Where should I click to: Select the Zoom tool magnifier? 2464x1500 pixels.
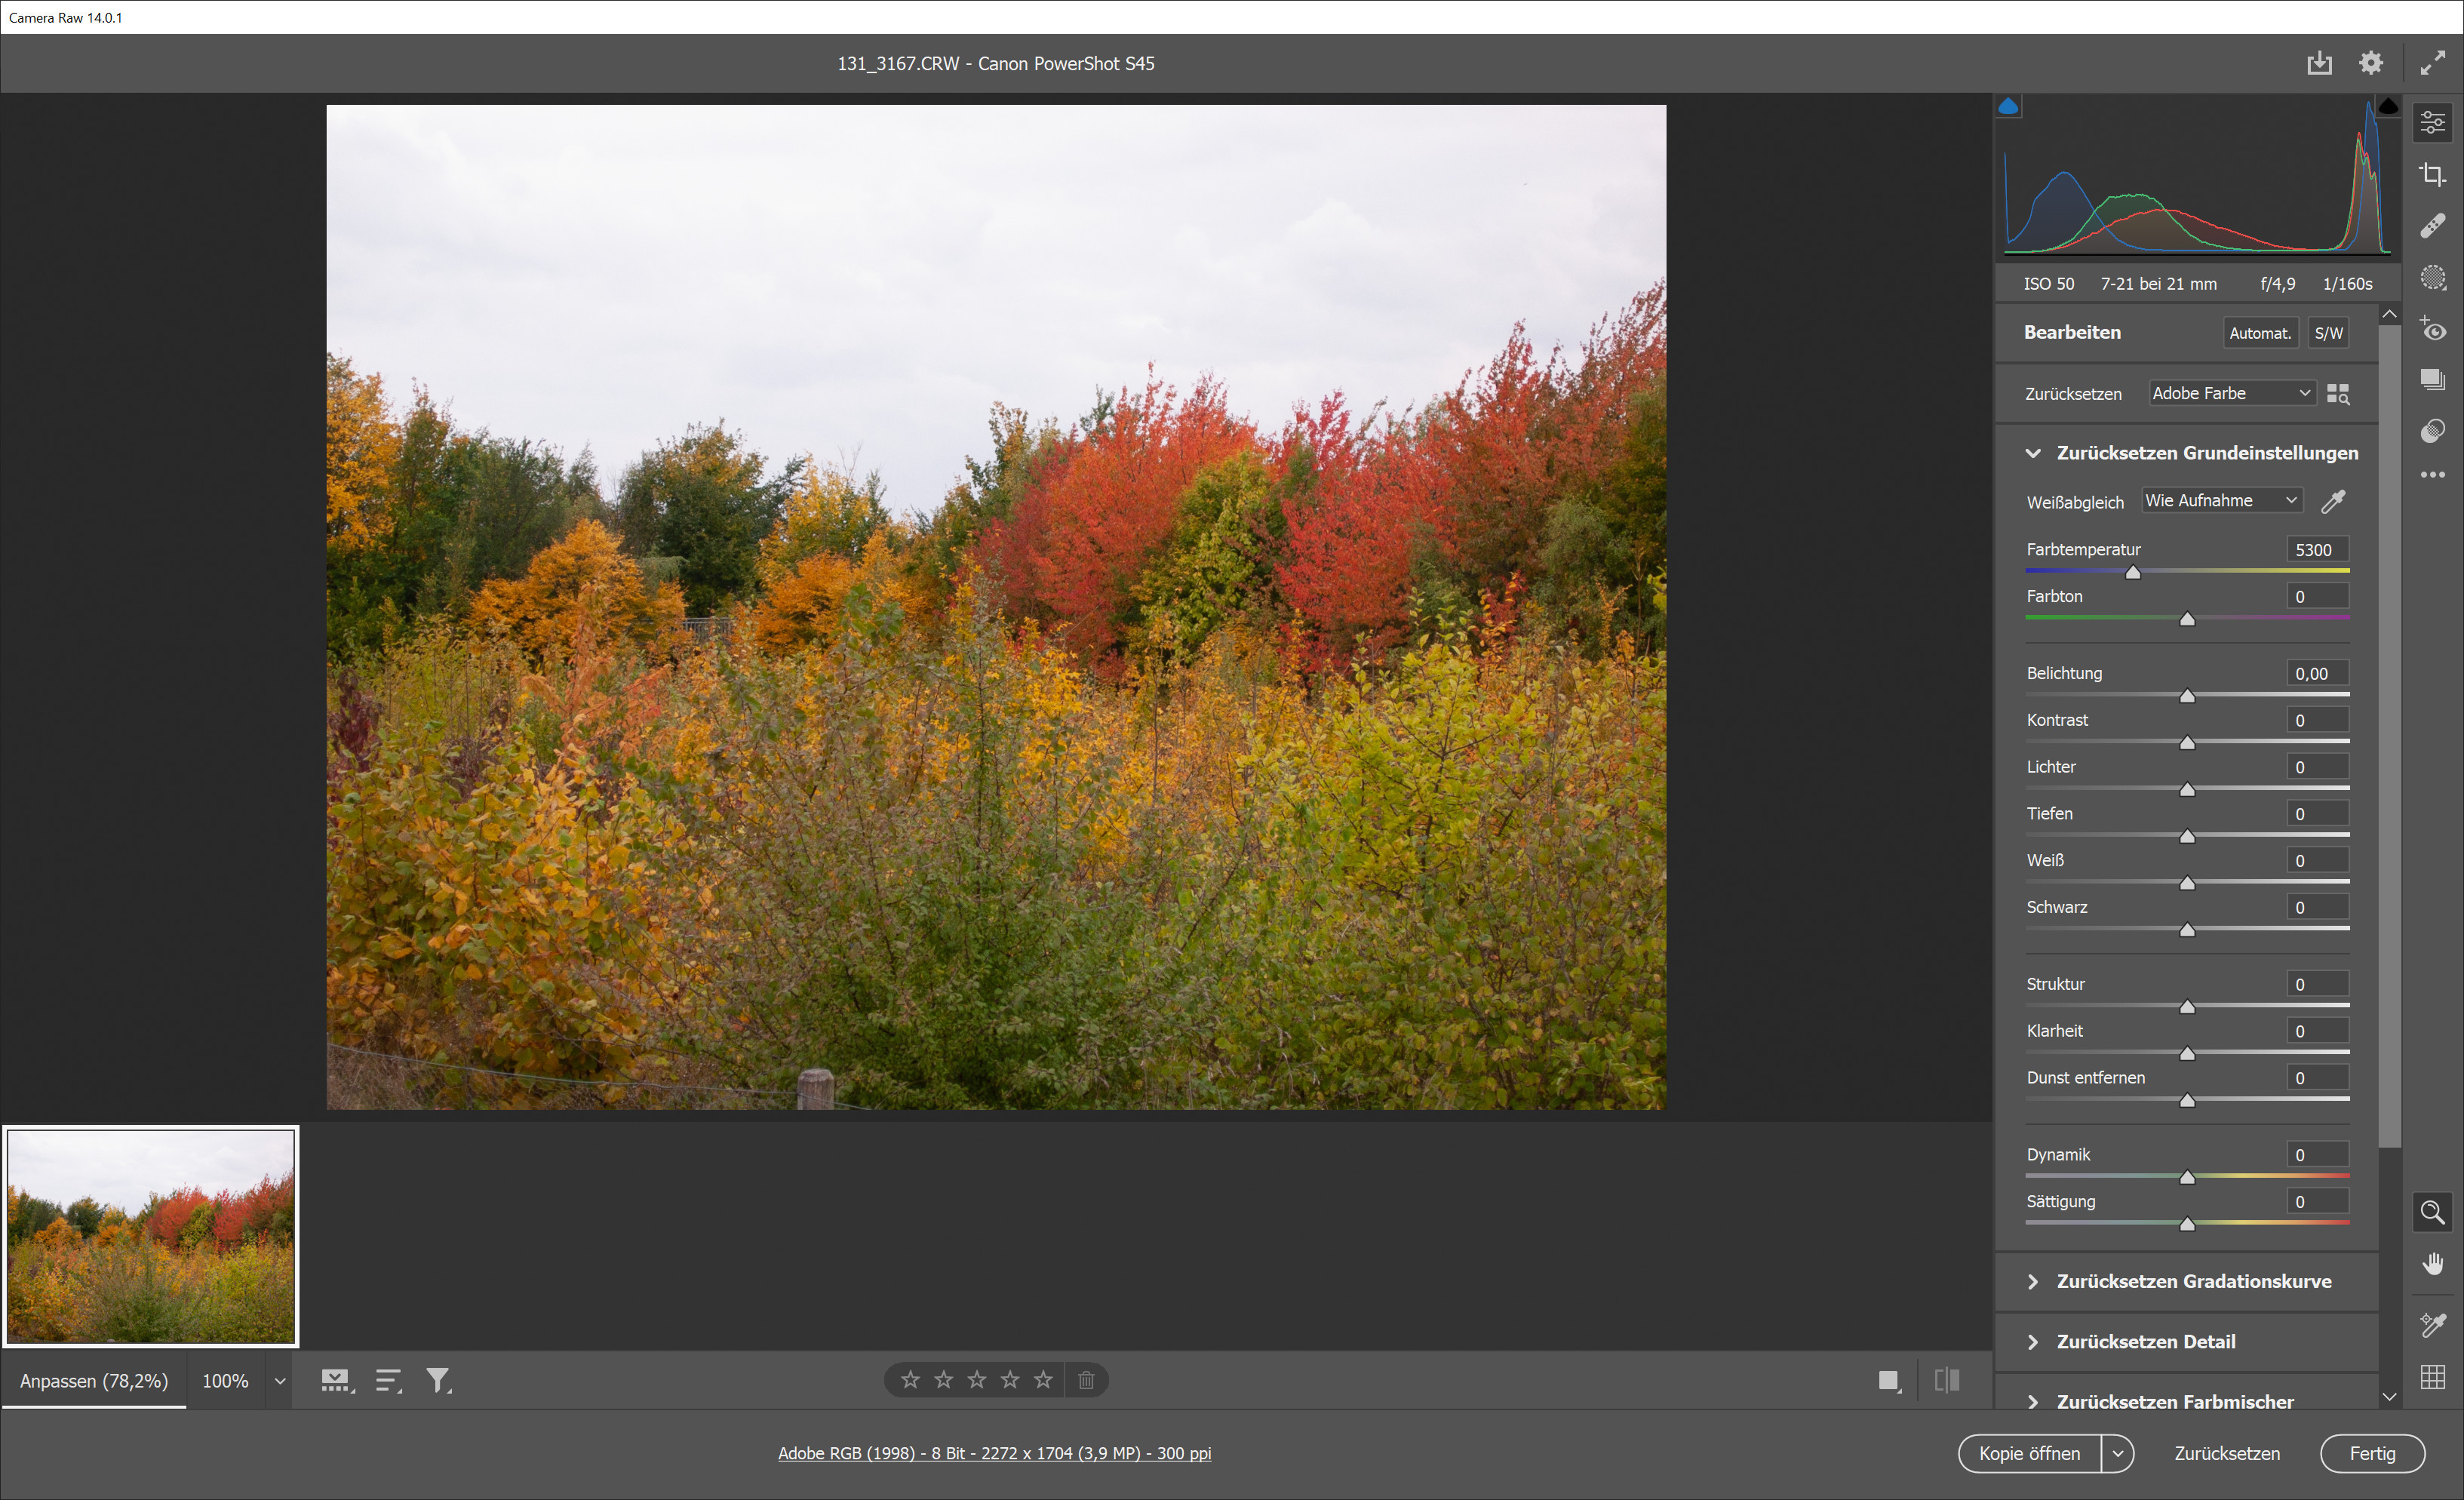point(2432,1212)
